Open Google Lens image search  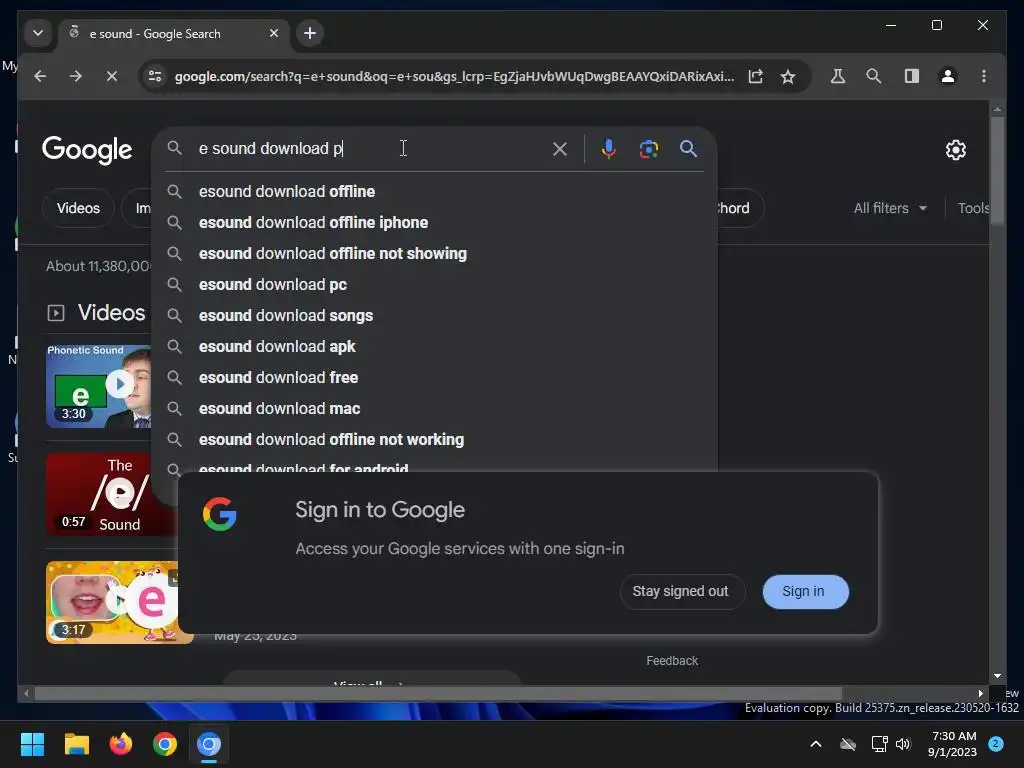point(648,149)
